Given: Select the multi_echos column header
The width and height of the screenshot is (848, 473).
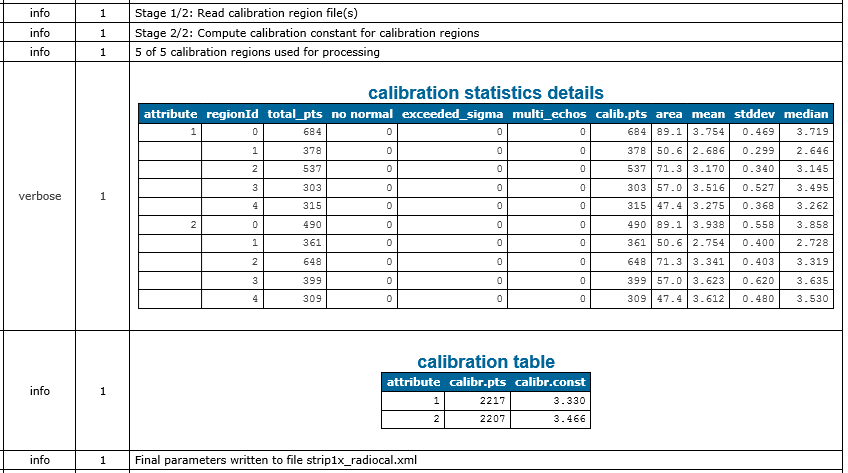Looking at the screenshot, I should (x=549, y=114).
